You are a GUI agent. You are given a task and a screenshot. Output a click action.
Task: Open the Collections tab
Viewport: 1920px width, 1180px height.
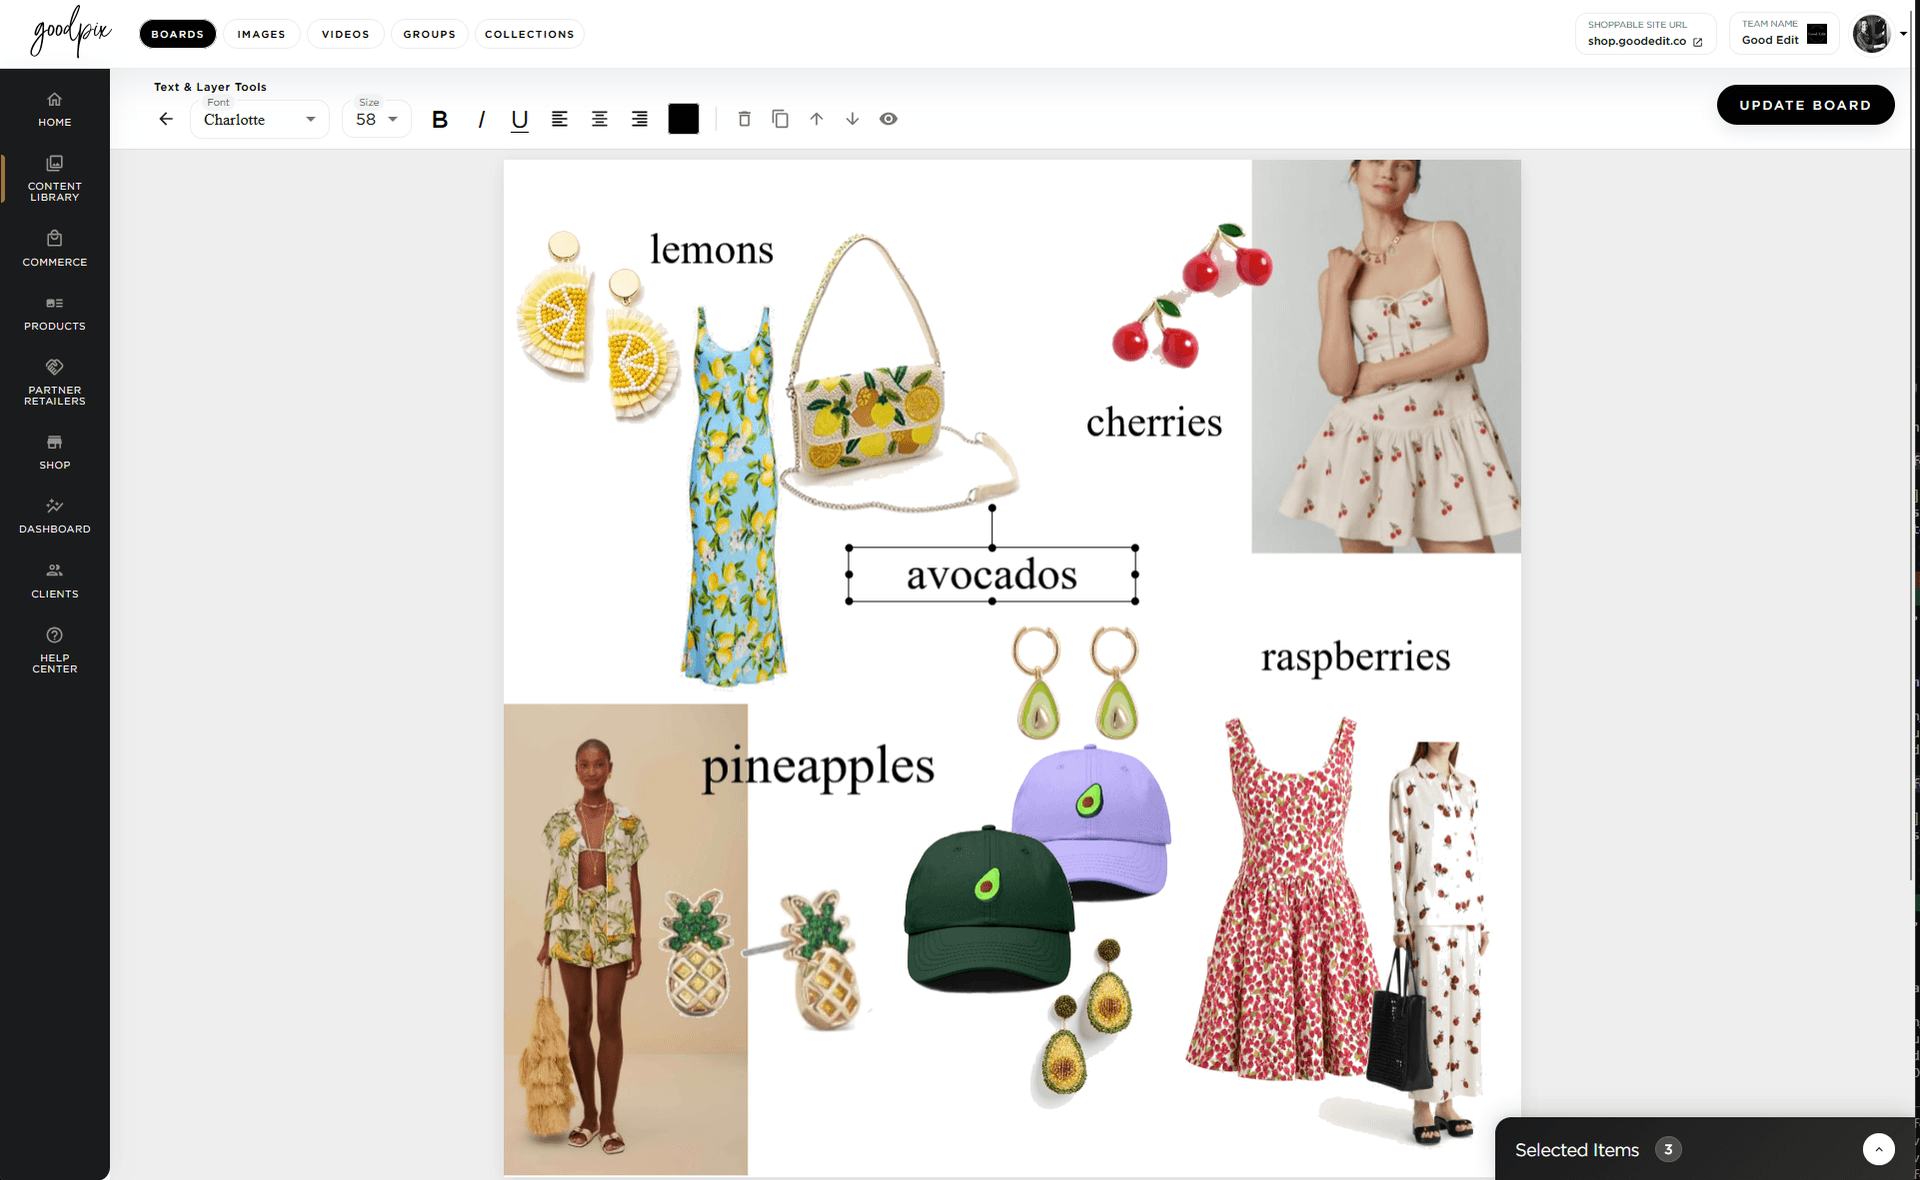coord(529,34)
